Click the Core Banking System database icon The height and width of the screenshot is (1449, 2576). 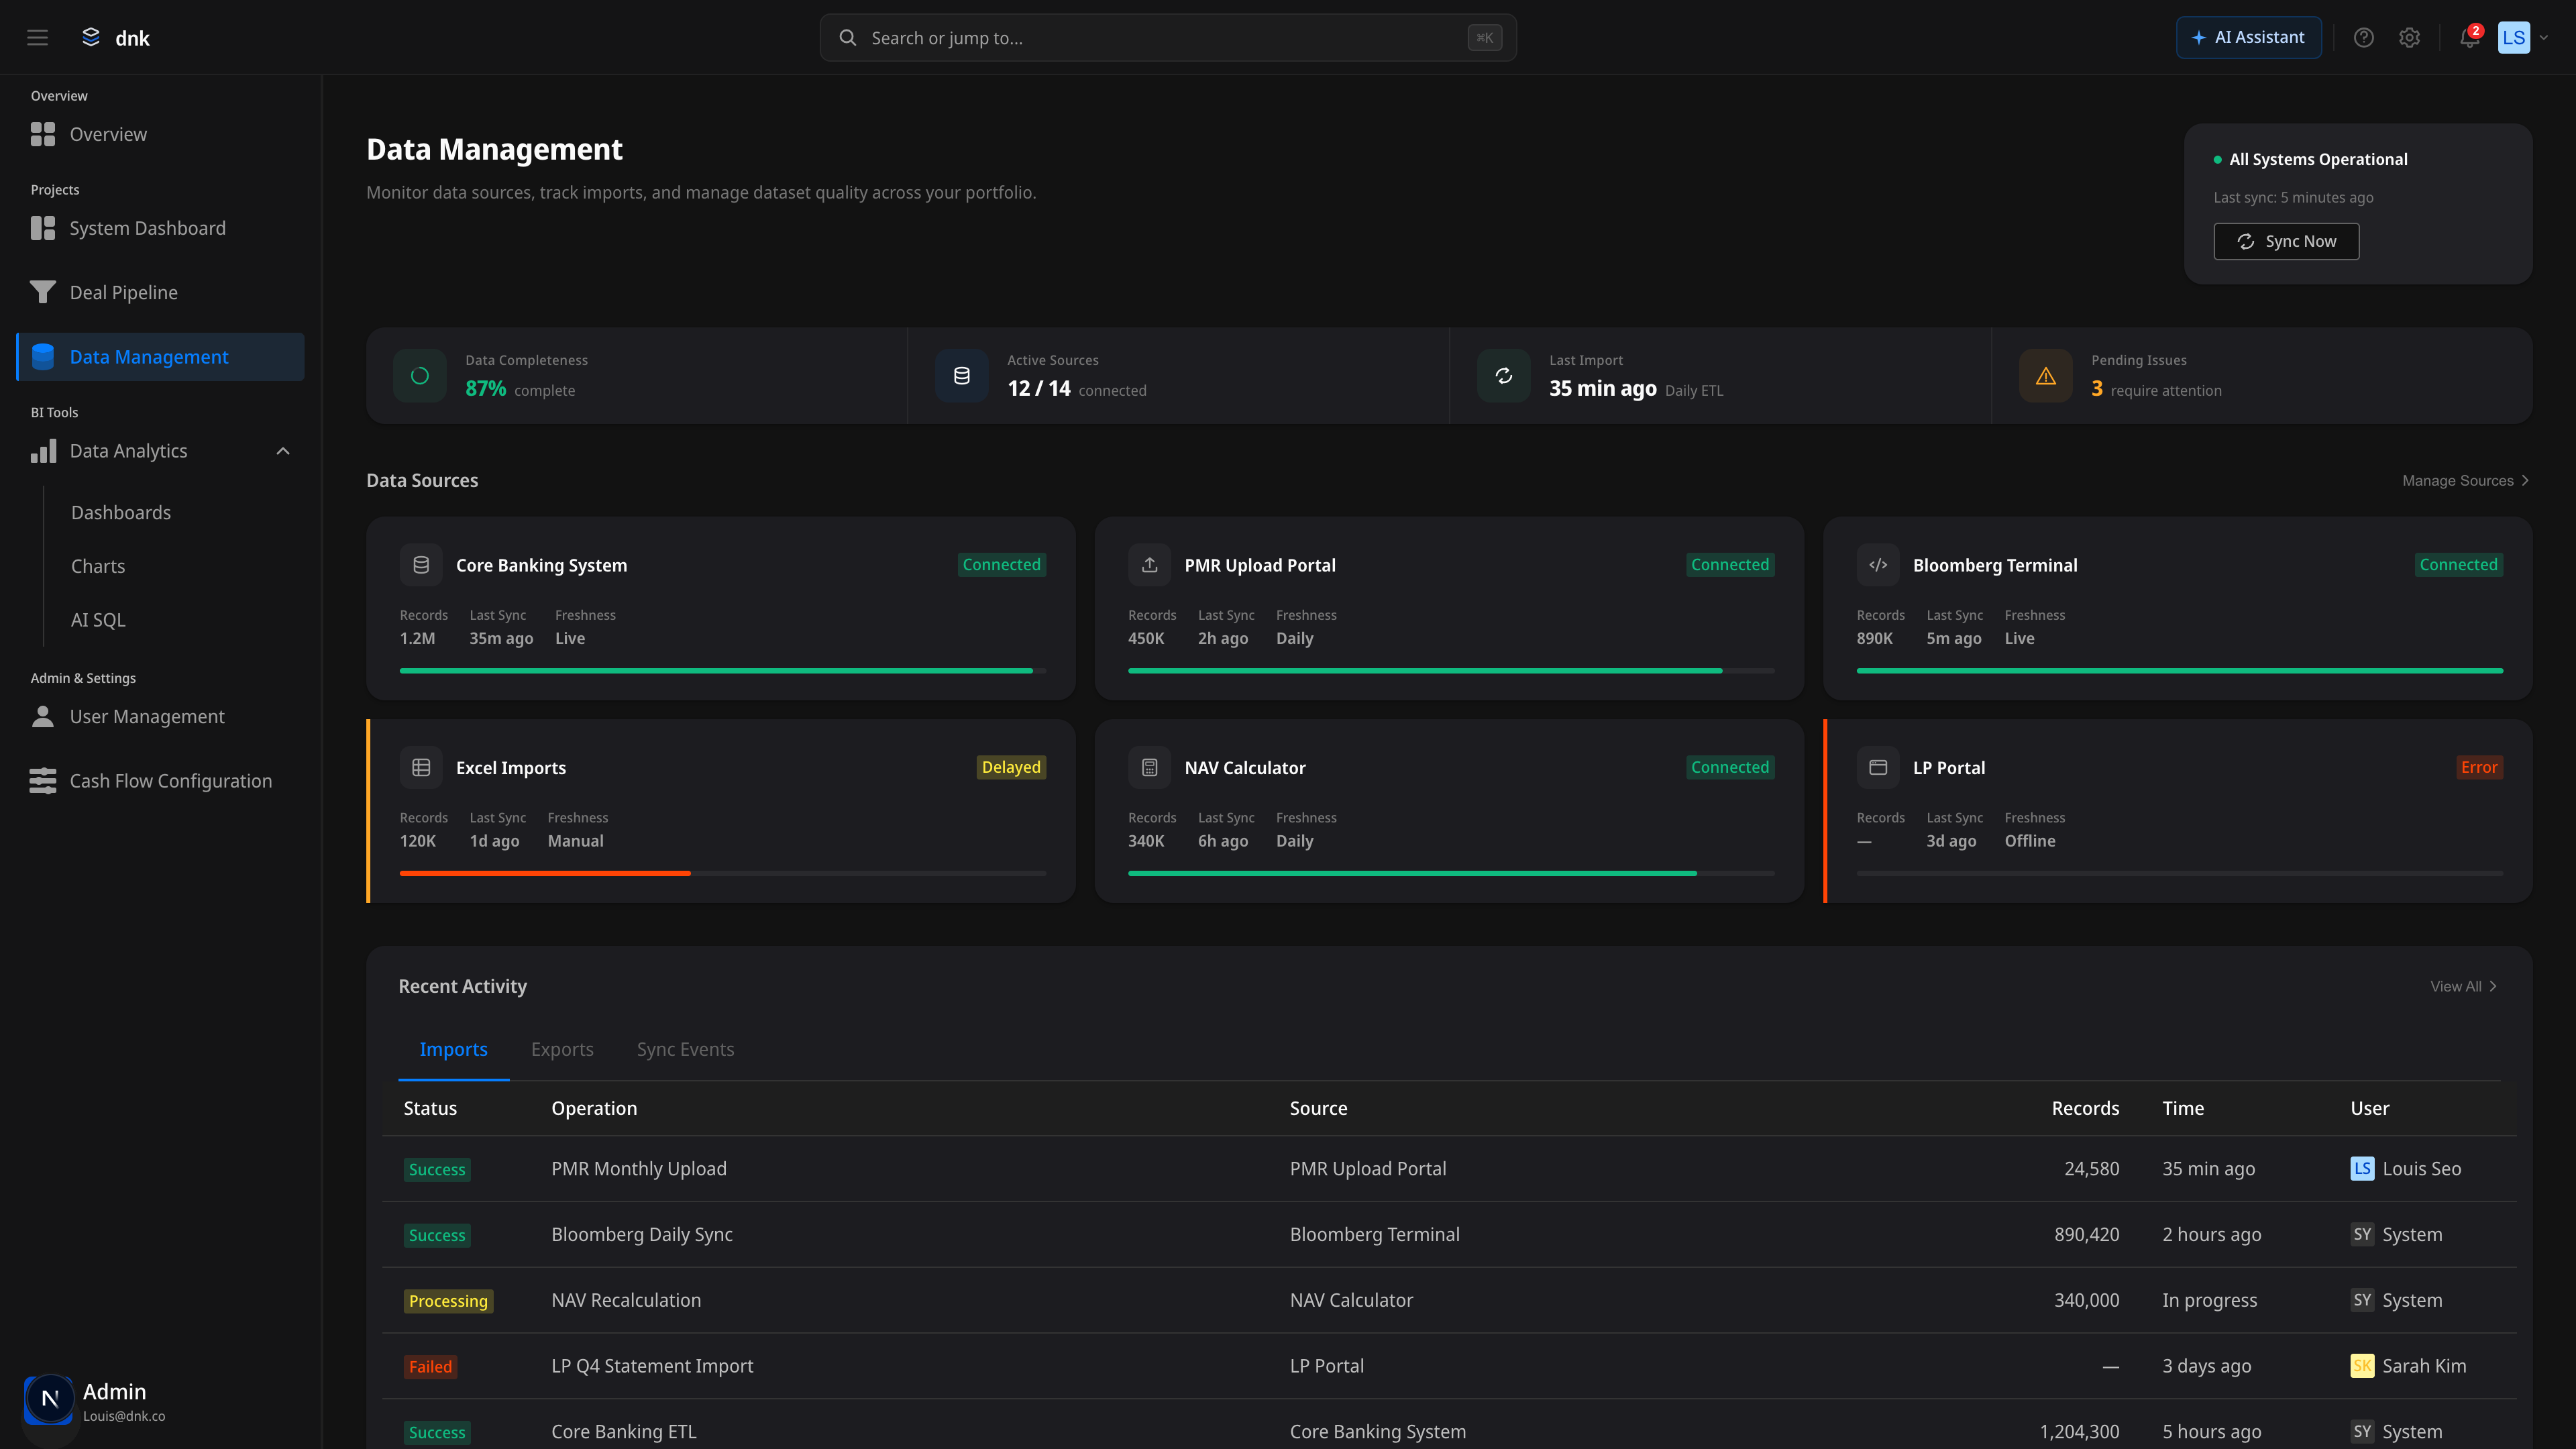pyautogui.click(x=421, y=564)
